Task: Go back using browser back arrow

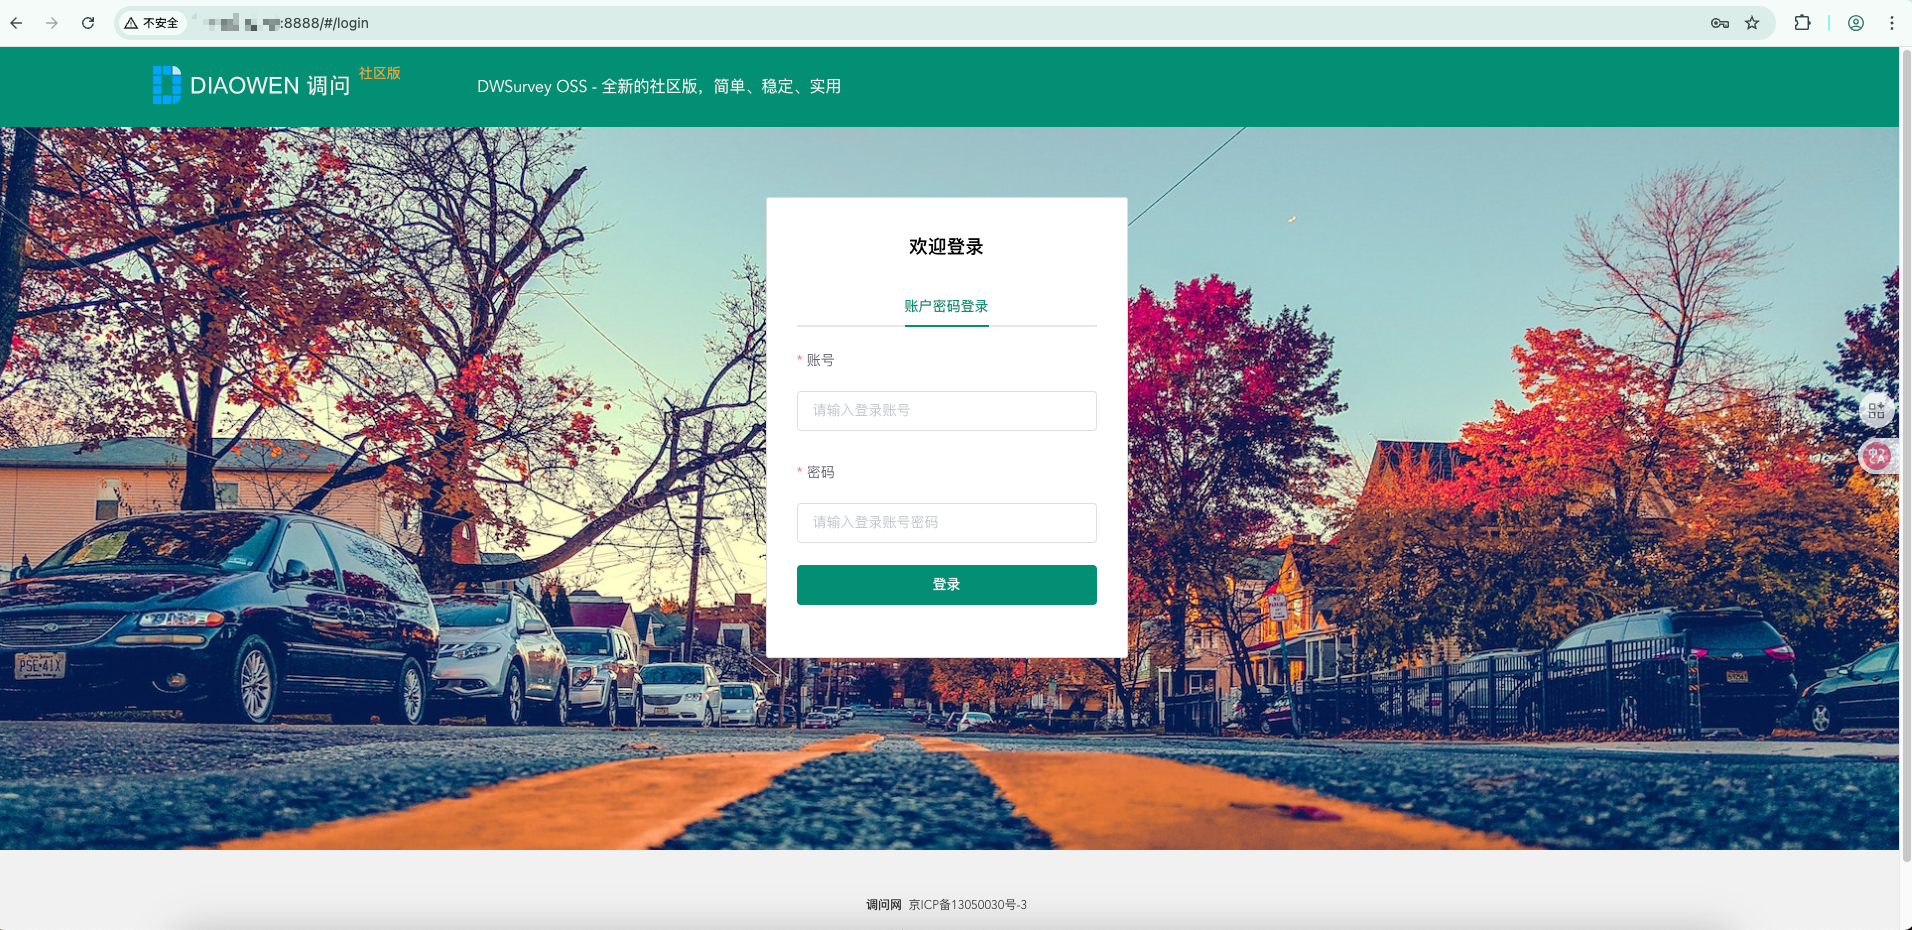Action: [17, 23]
